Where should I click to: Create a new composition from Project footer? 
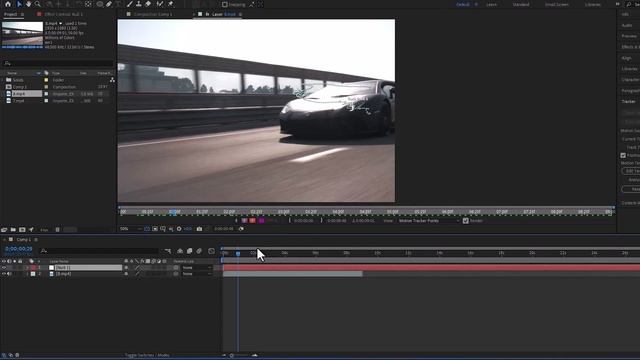[22, 230]
